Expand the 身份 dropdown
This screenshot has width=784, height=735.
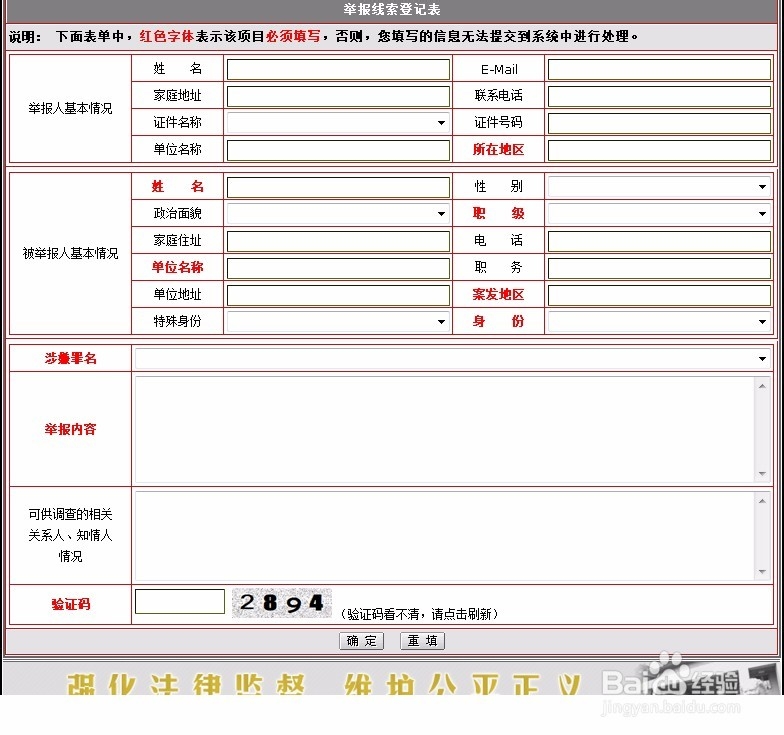tap(659, 322)
